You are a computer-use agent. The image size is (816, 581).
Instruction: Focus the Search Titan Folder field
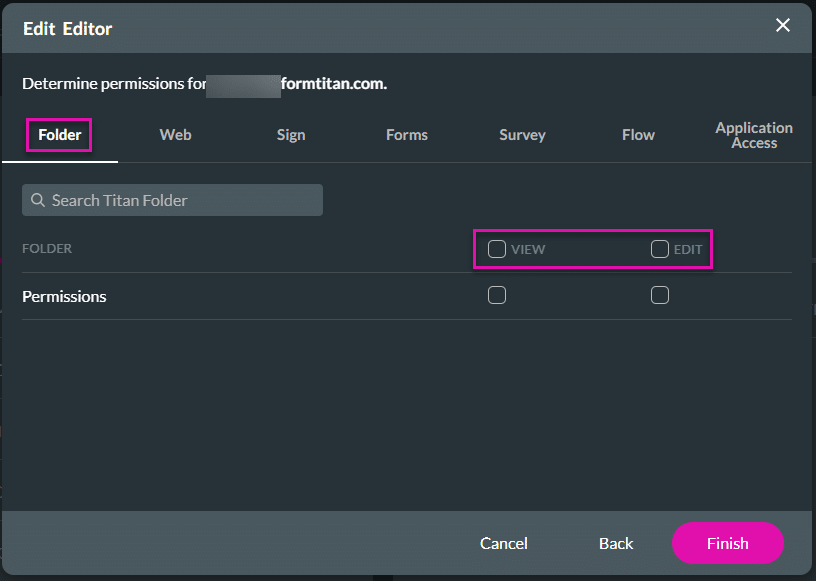[x=180, y=200]
